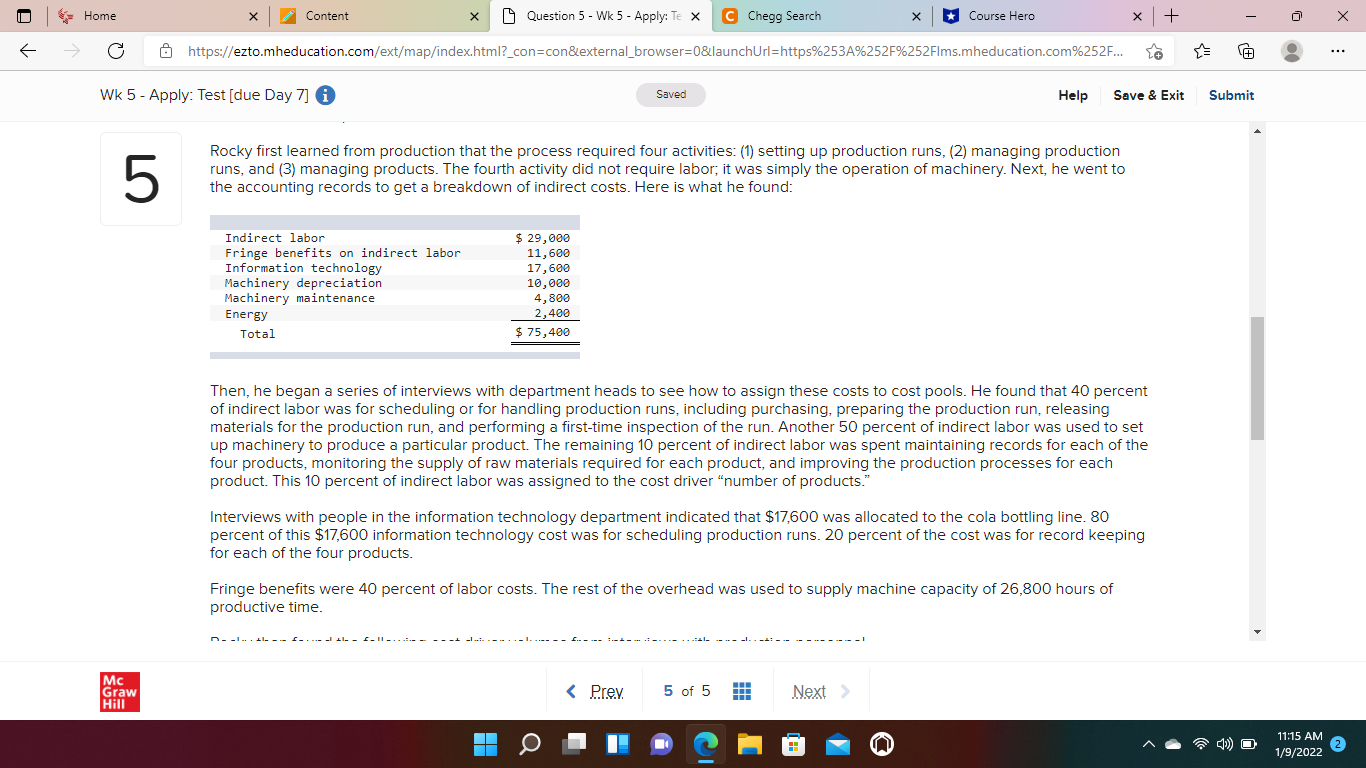Click the "Machinery depreciation" row label
1366x768 pixels.
pos(303,283)
